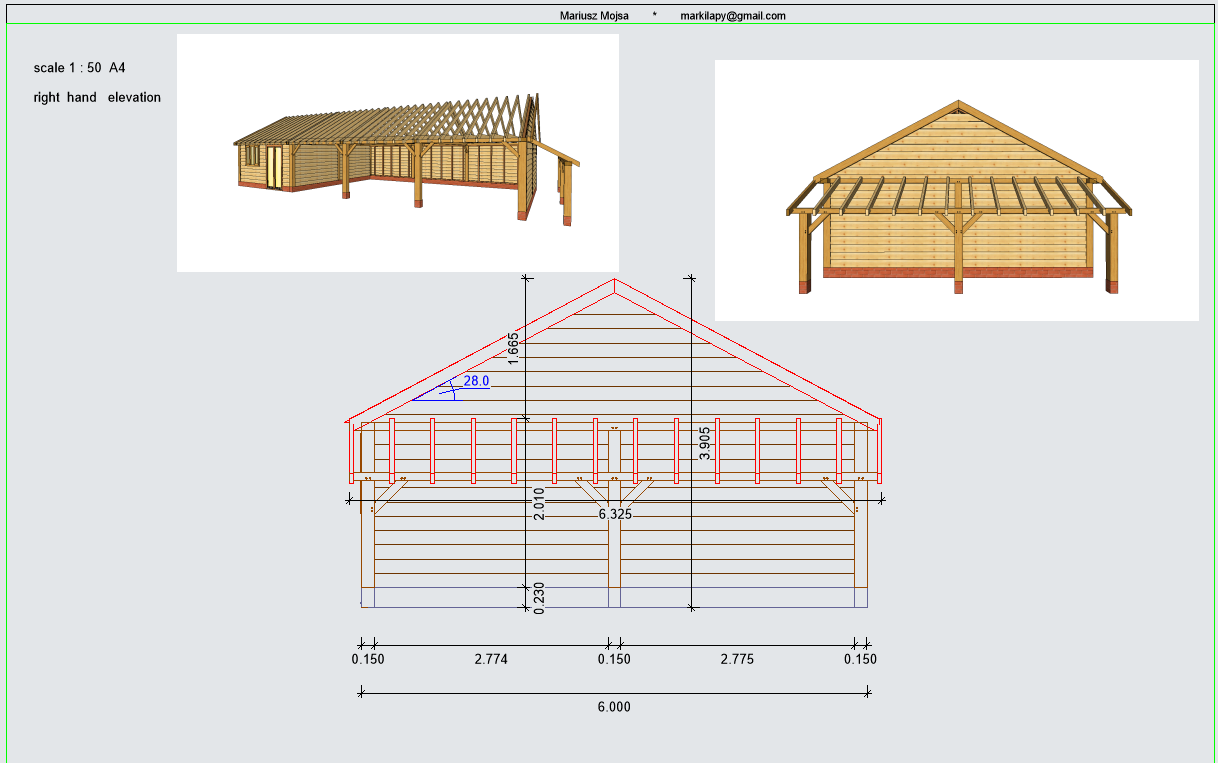Click the 6.325 horizontal width dimension
Viewport: 1218px width, 763px height.
coord(615,514)
